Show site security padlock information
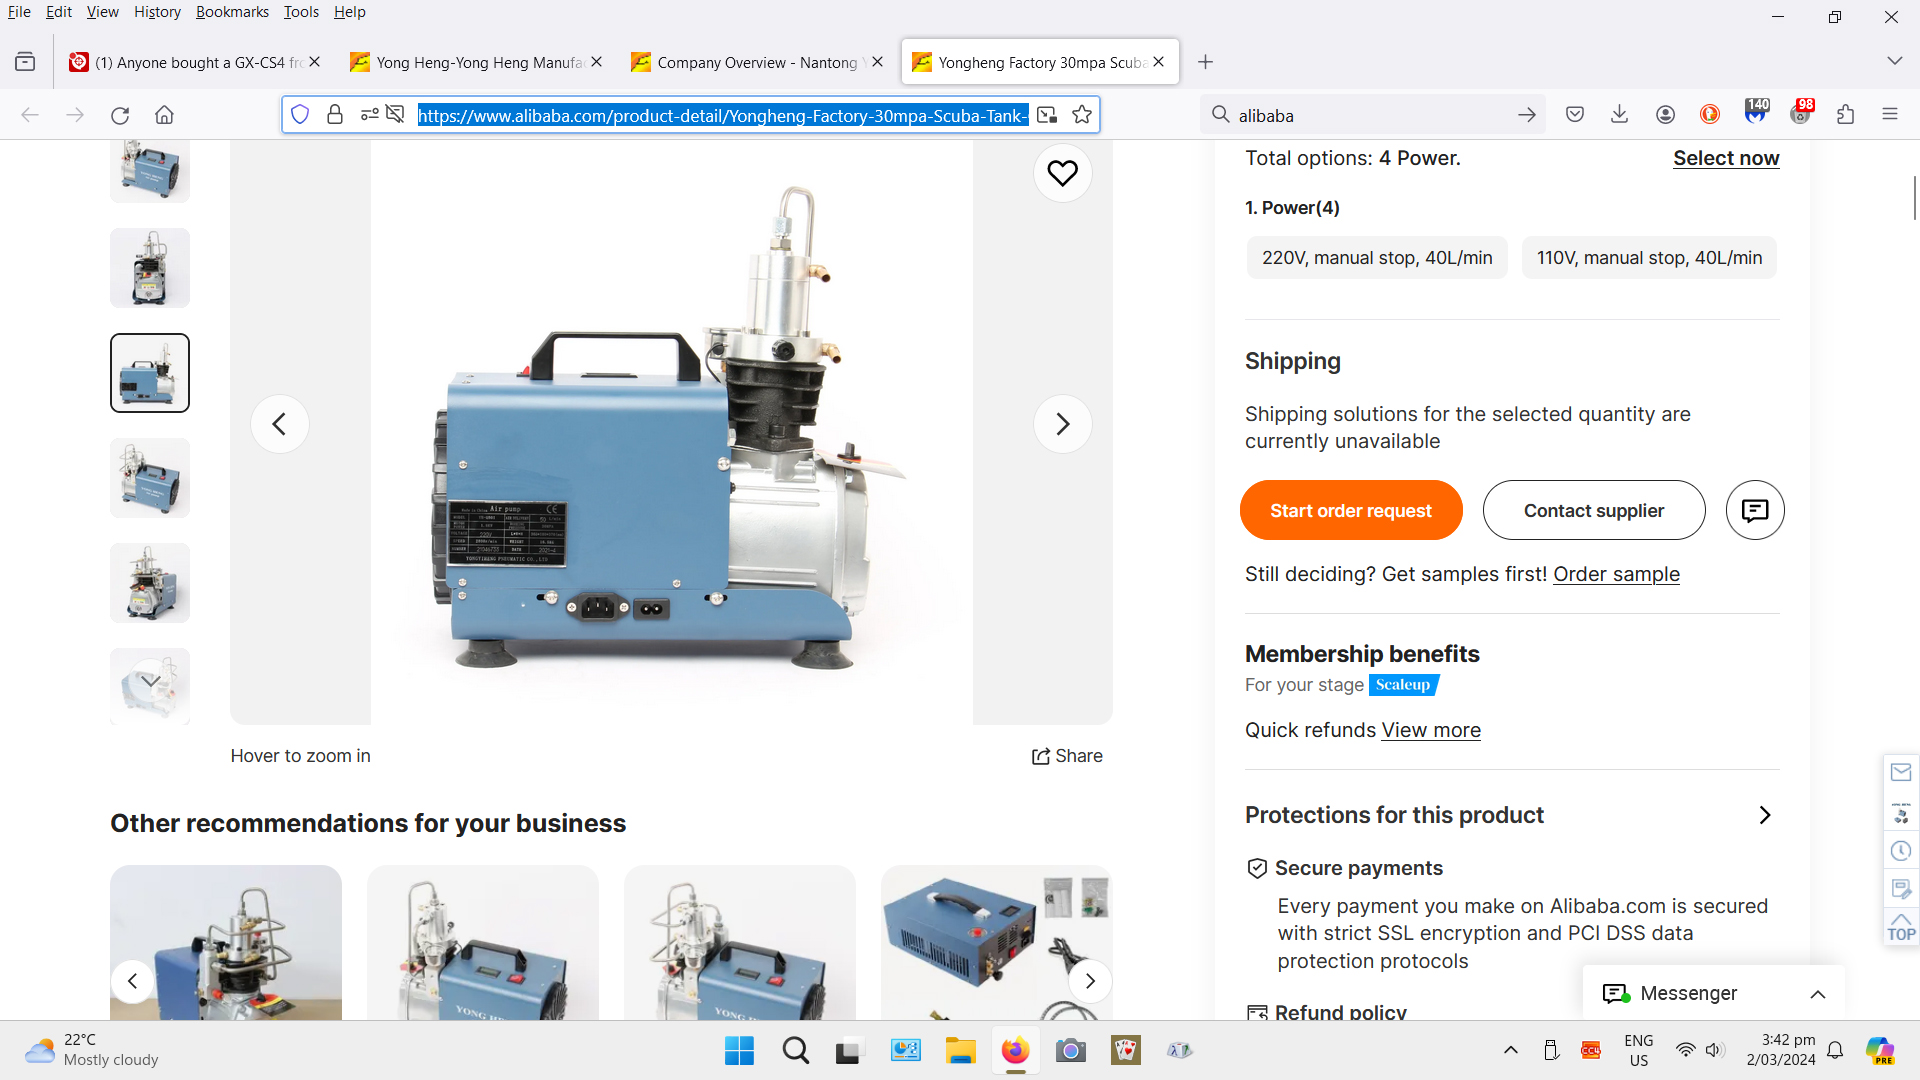 [335, 115]
